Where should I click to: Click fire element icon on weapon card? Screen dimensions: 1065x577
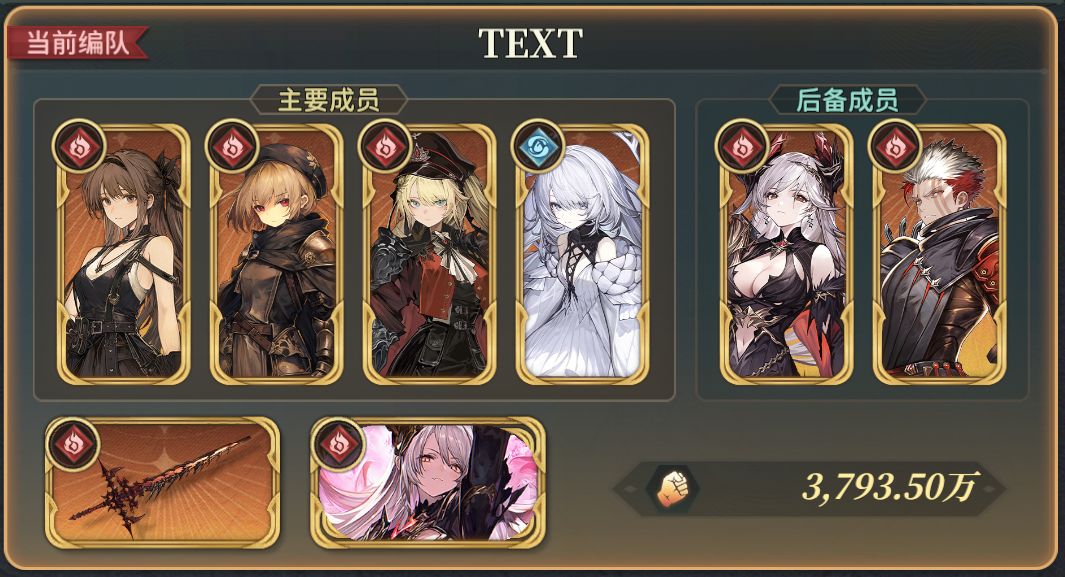(73, 445)
